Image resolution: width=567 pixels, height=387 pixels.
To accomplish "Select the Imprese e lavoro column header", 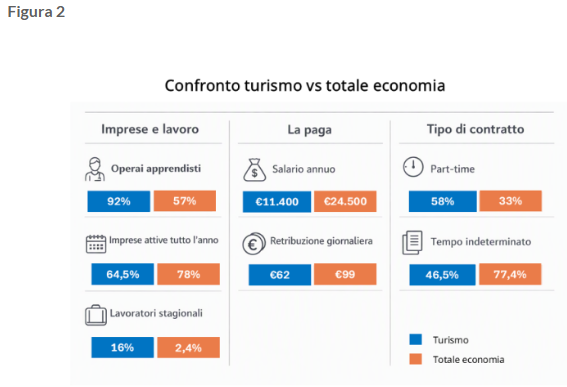I will 150,129.
